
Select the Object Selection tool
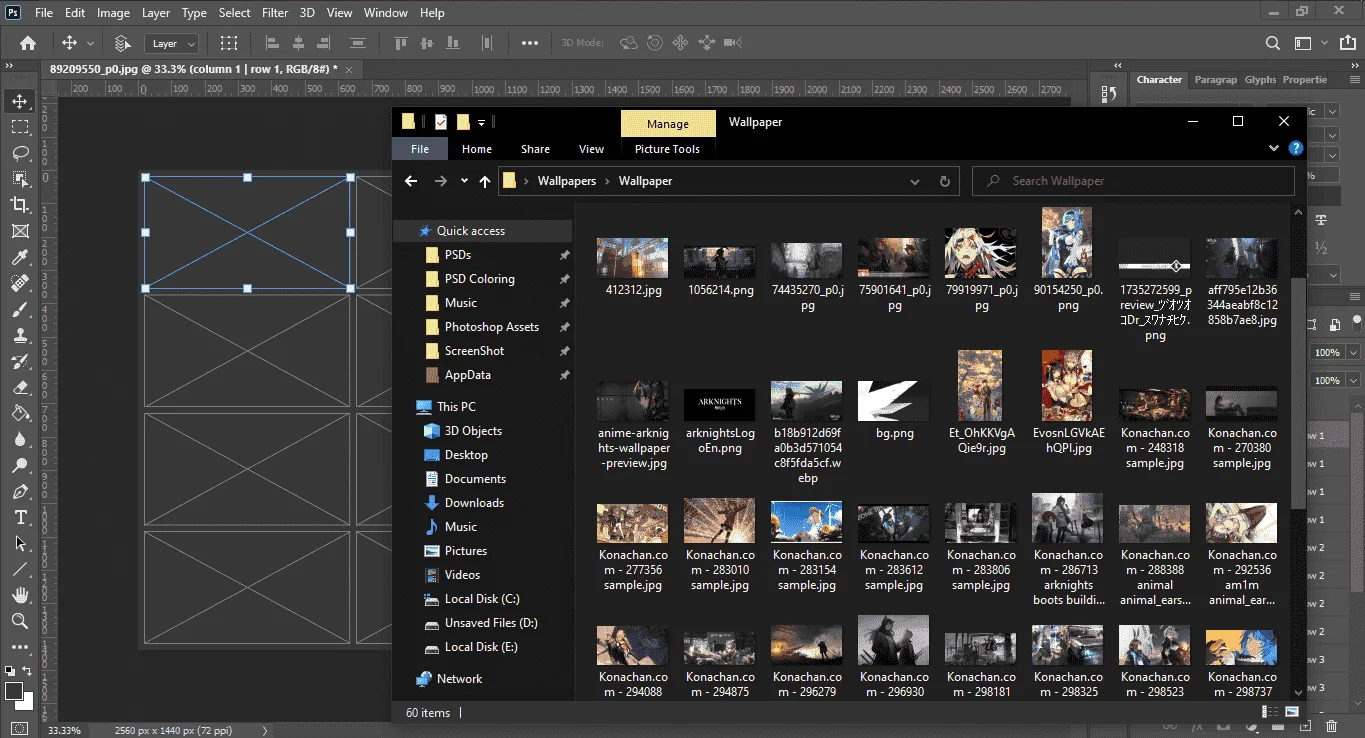click(19, 179)
